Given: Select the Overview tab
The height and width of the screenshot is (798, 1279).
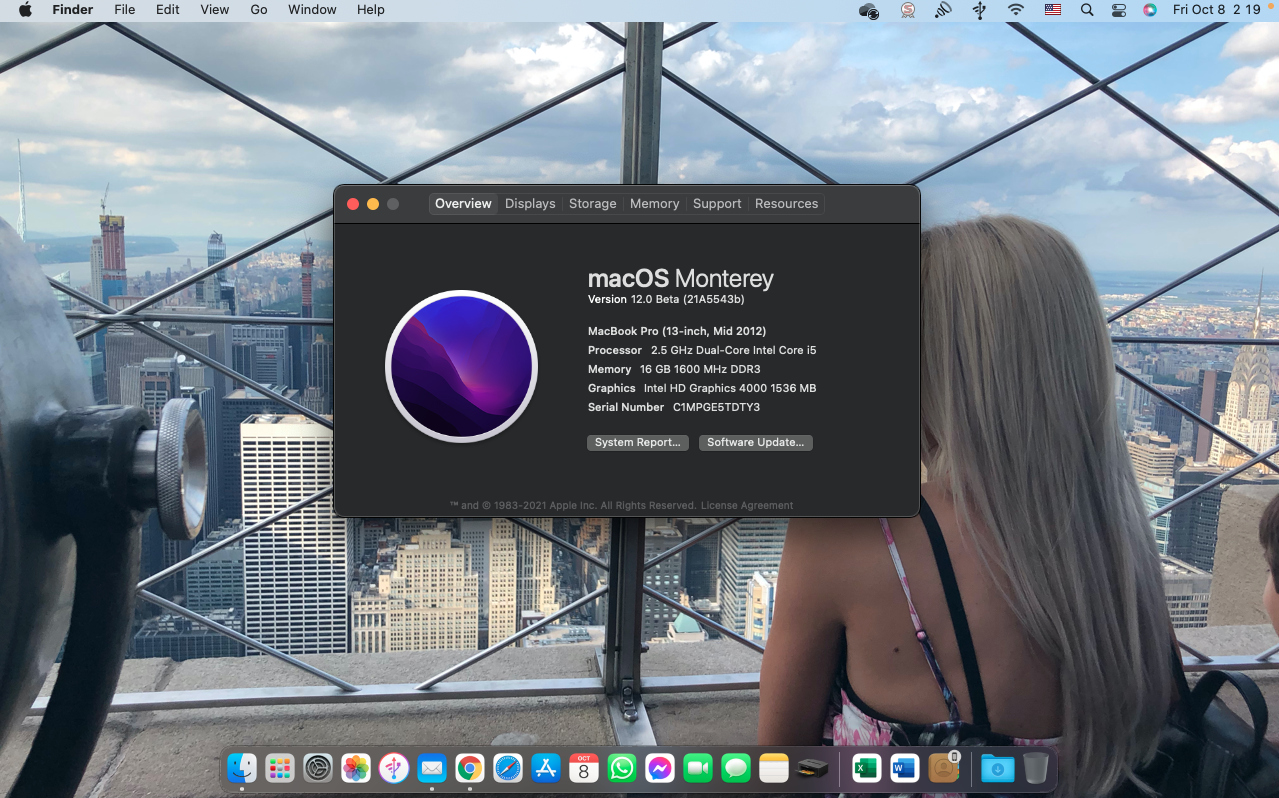Looking at the screenshot, I should tap(463, 203).
